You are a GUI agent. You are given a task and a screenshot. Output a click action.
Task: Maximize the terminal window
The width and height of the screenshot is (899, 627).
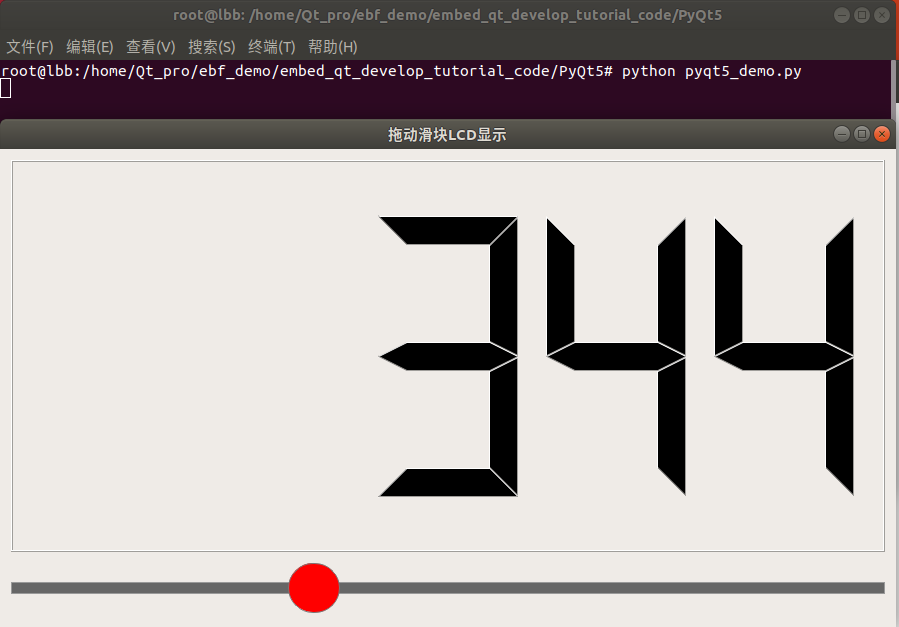pos(862,15)
